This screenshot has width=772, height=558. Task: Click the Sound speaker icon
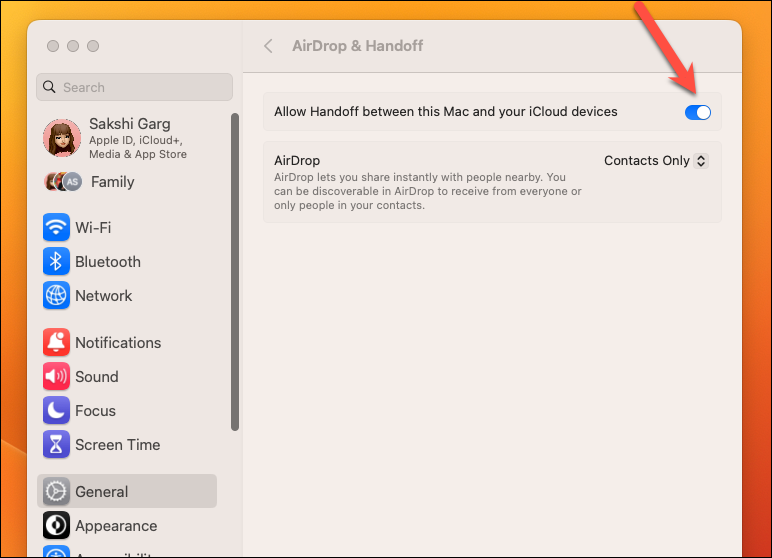tap(56, 376)
